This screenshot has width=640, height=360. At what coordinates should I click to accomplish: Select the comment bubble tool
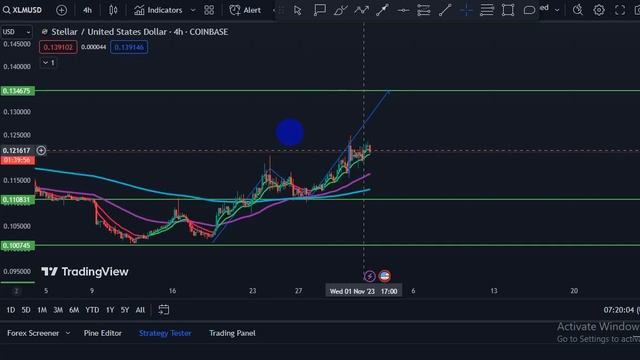click(529, 10)
